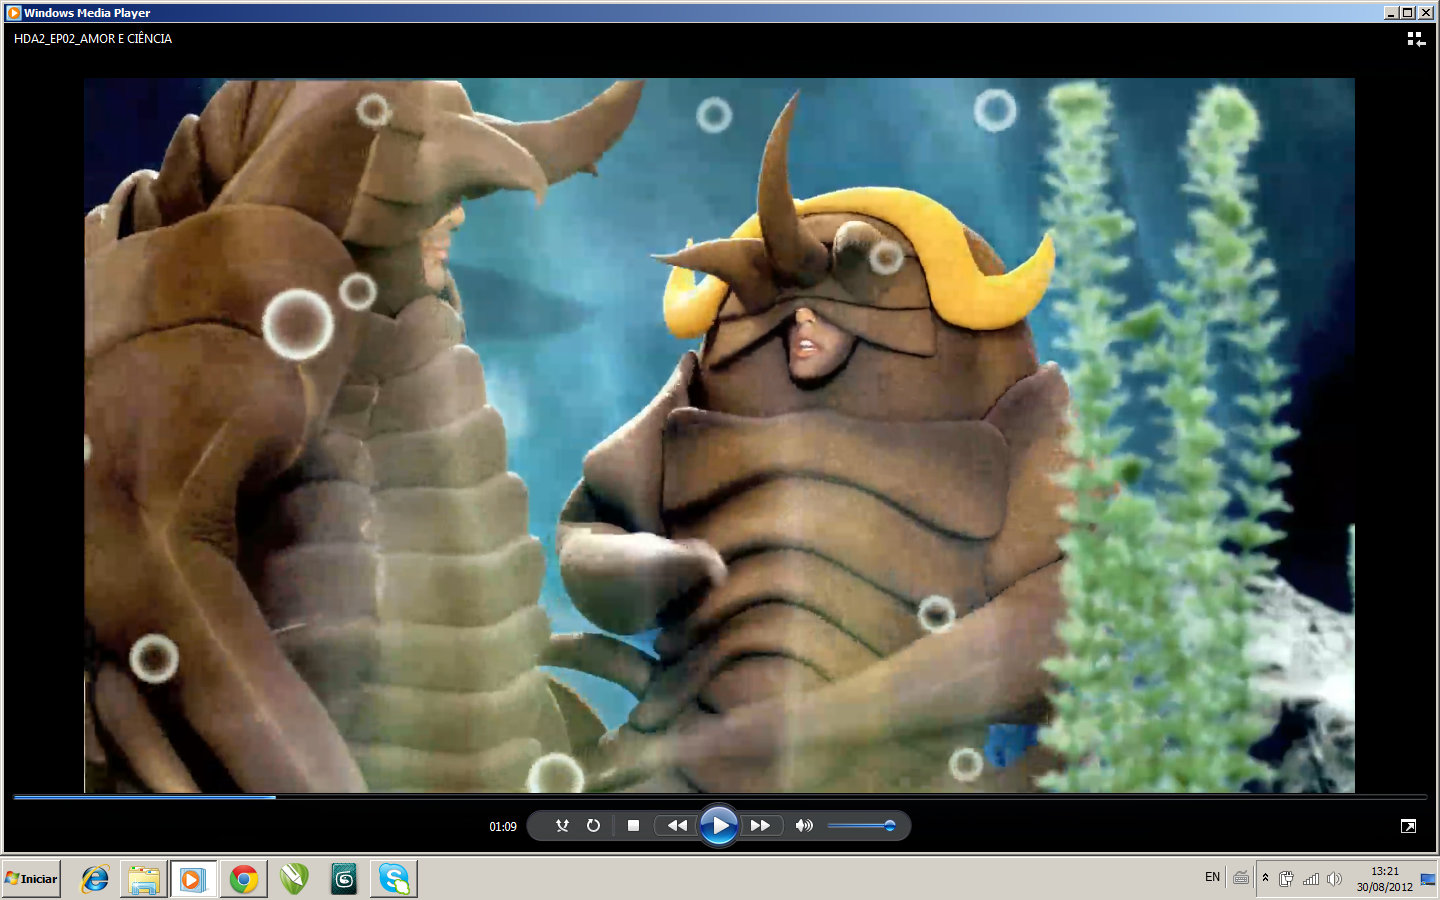Click the fast forward/next button
Viewport: 1440px width, 900px height.
pyautogui.click(x=760, y=826)
